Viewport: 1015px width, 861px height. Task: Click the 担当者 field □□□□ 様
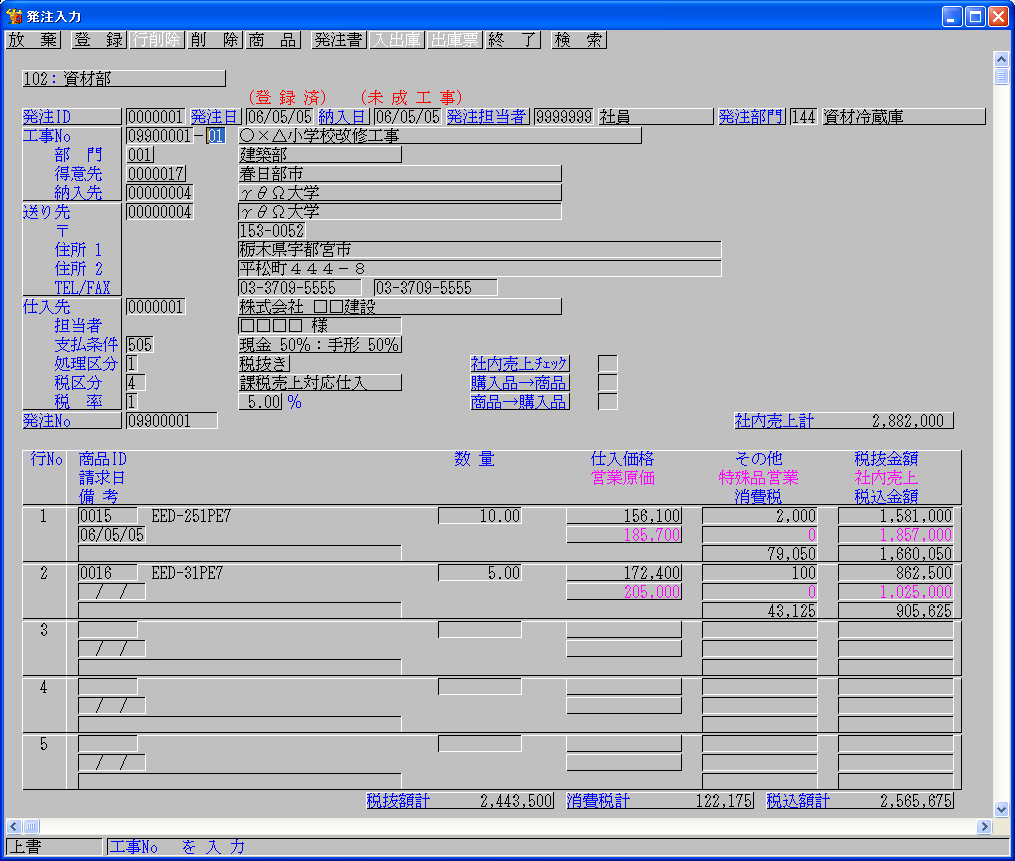tap(320, 326)
